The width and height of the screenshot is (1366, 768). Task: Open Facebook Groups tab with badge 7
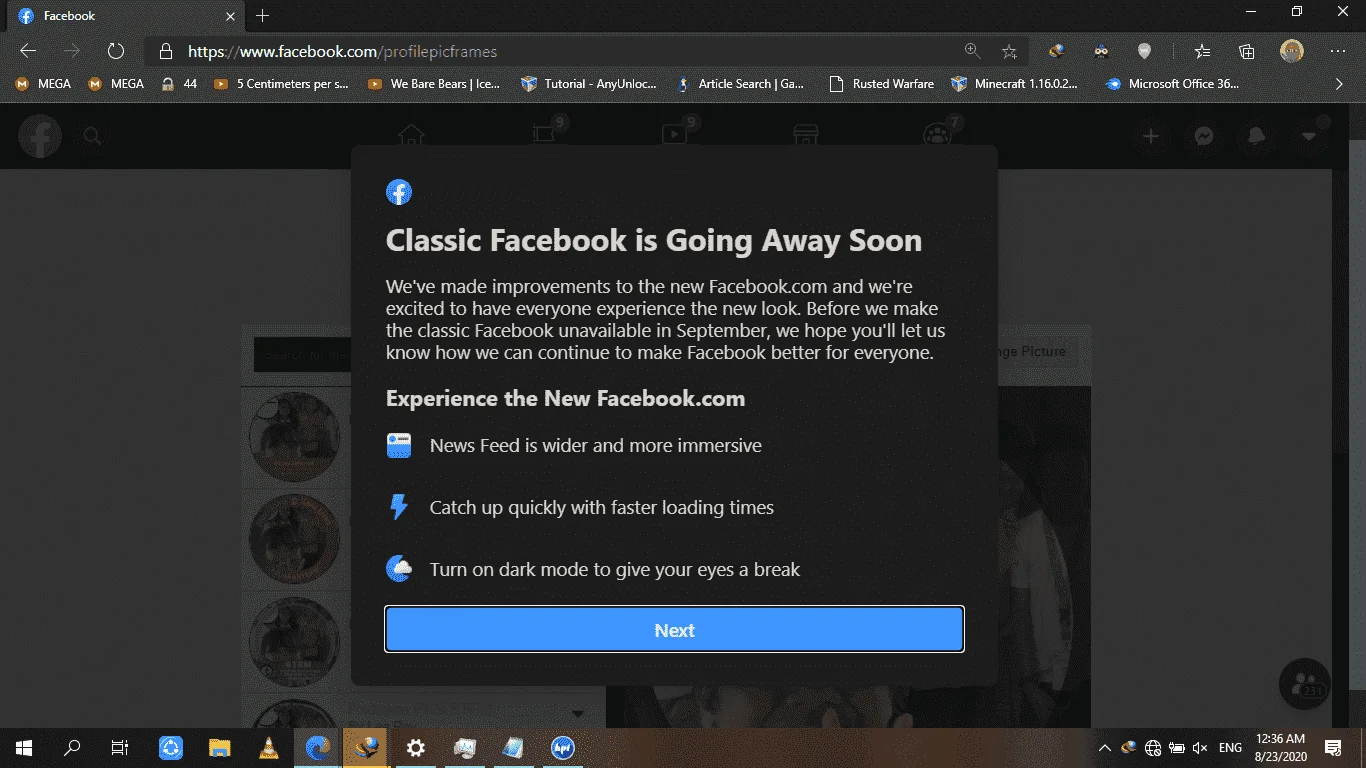[x=938, y=136]
